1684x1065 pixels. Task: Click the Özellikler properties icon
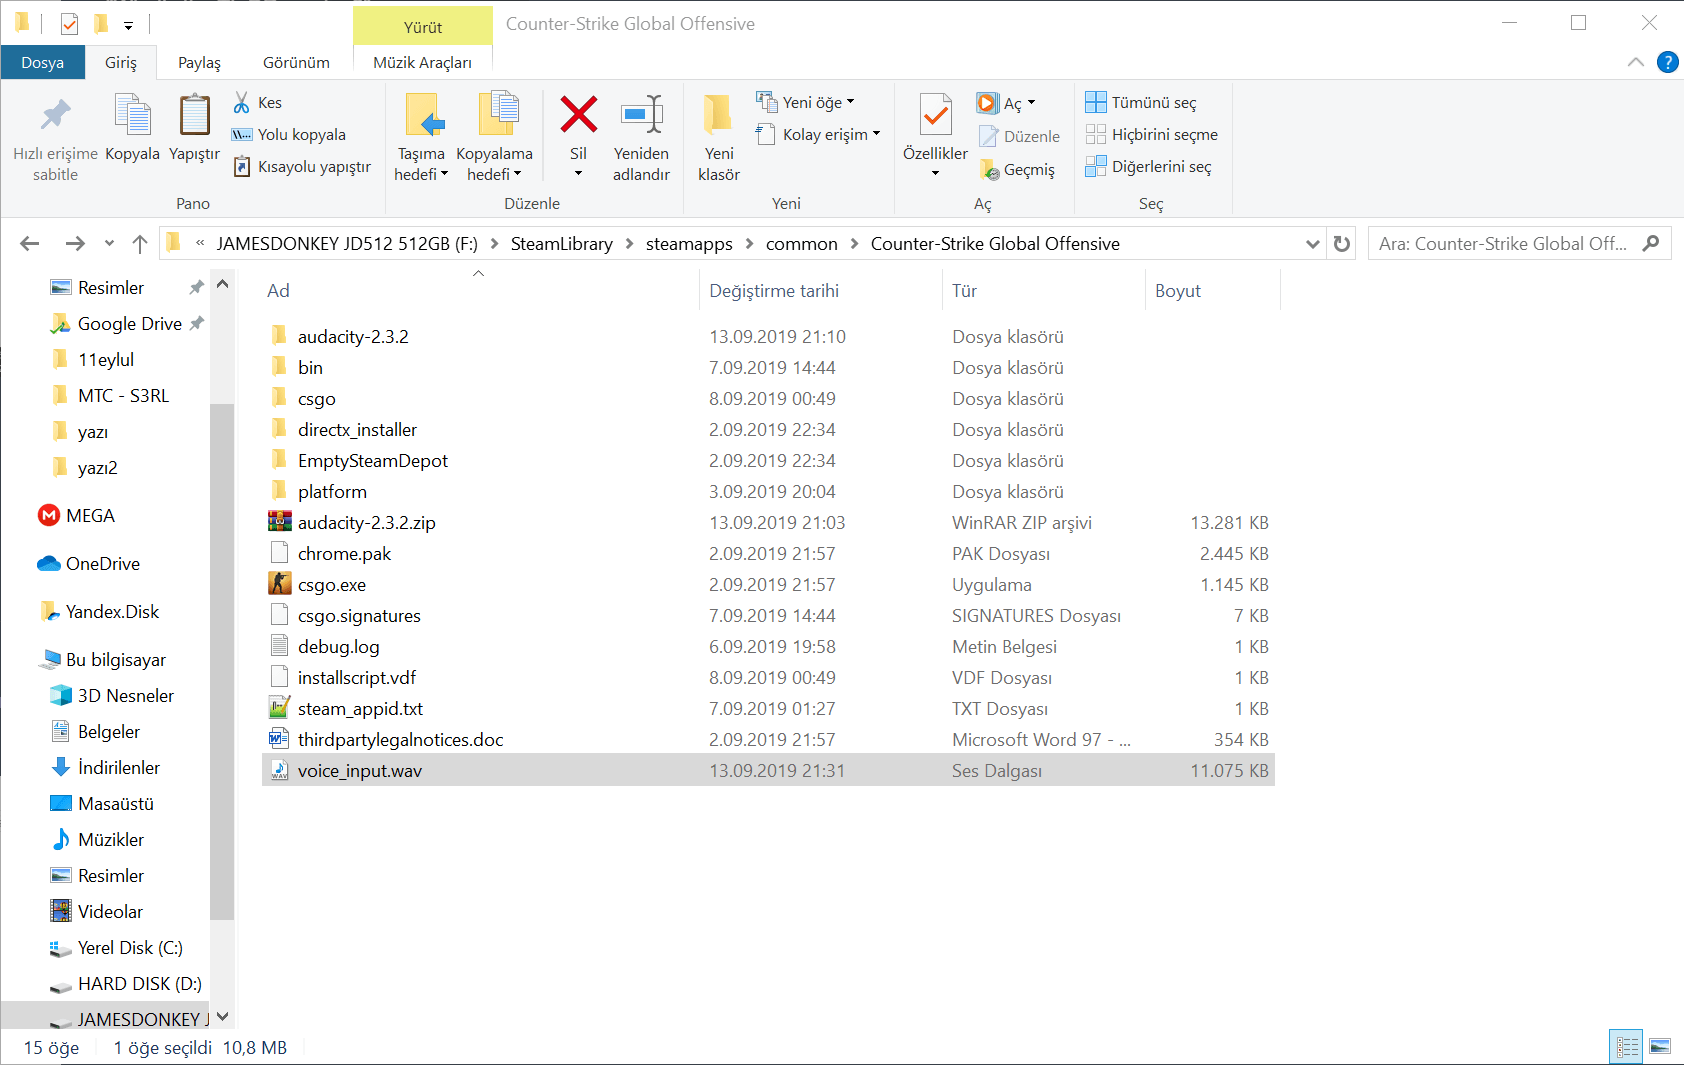935,115
